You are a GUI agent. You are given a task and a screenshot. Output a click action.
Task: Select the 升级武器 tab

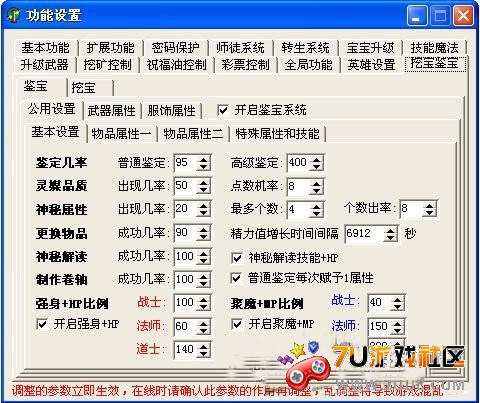pyautogui.click(x=44, y=64)
